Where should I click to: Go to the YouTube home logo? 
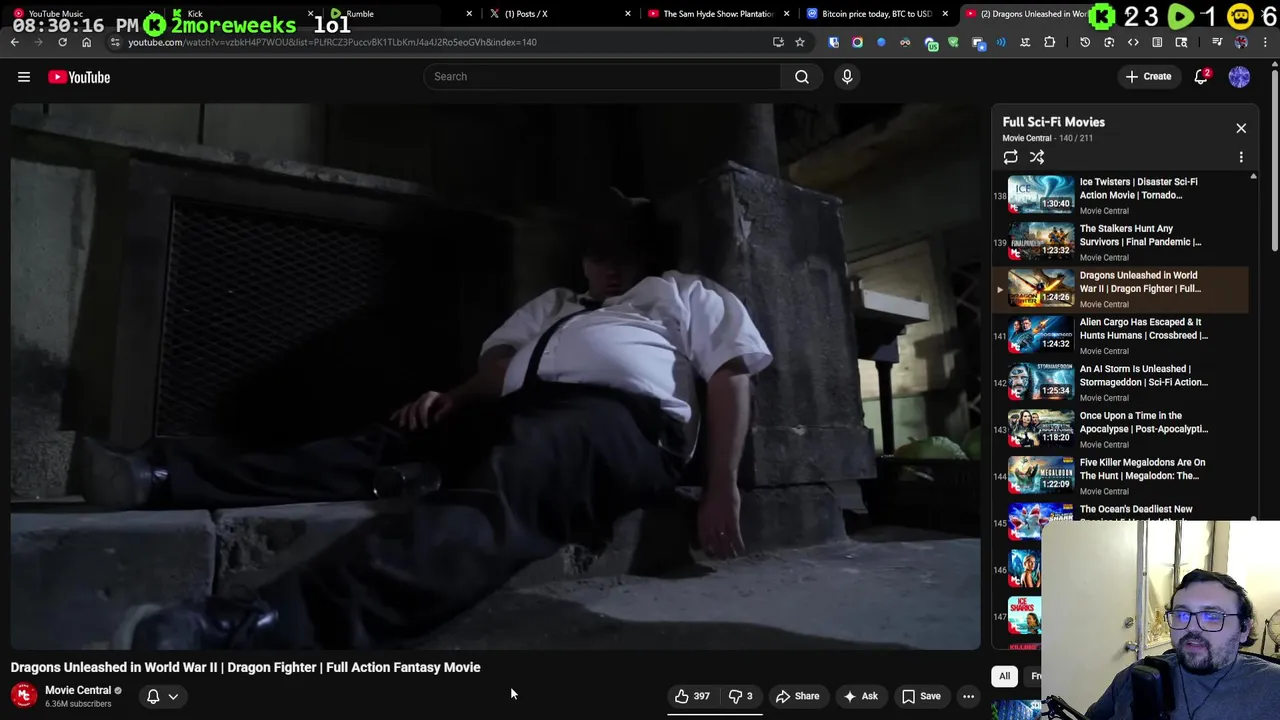(x=79, y=77)
